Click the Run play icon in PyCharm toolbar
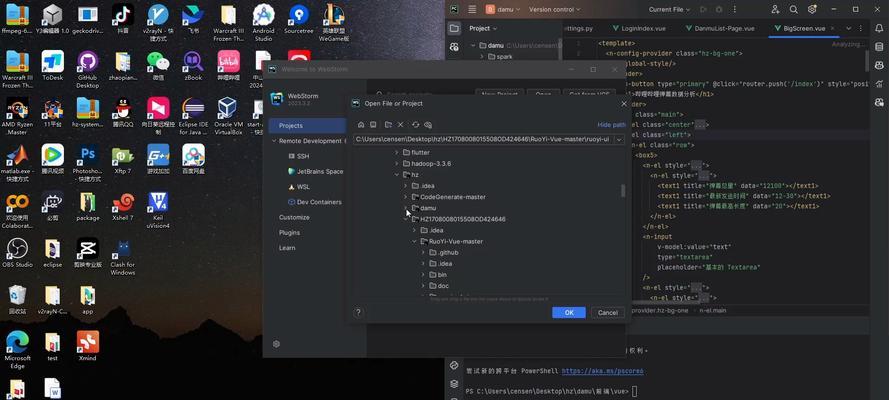This screenshot has width=889, height=400. tap(704, 9)
